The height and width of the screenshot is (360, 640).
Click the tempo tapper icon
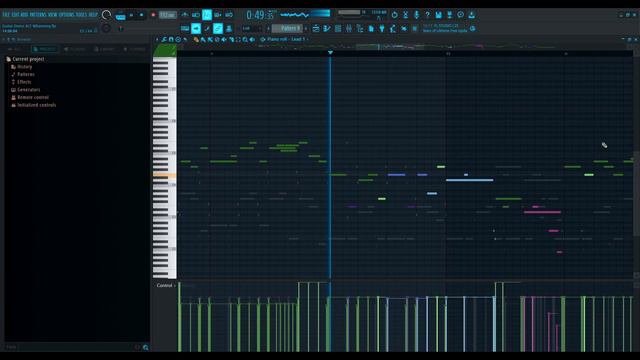tap(393, 28)
